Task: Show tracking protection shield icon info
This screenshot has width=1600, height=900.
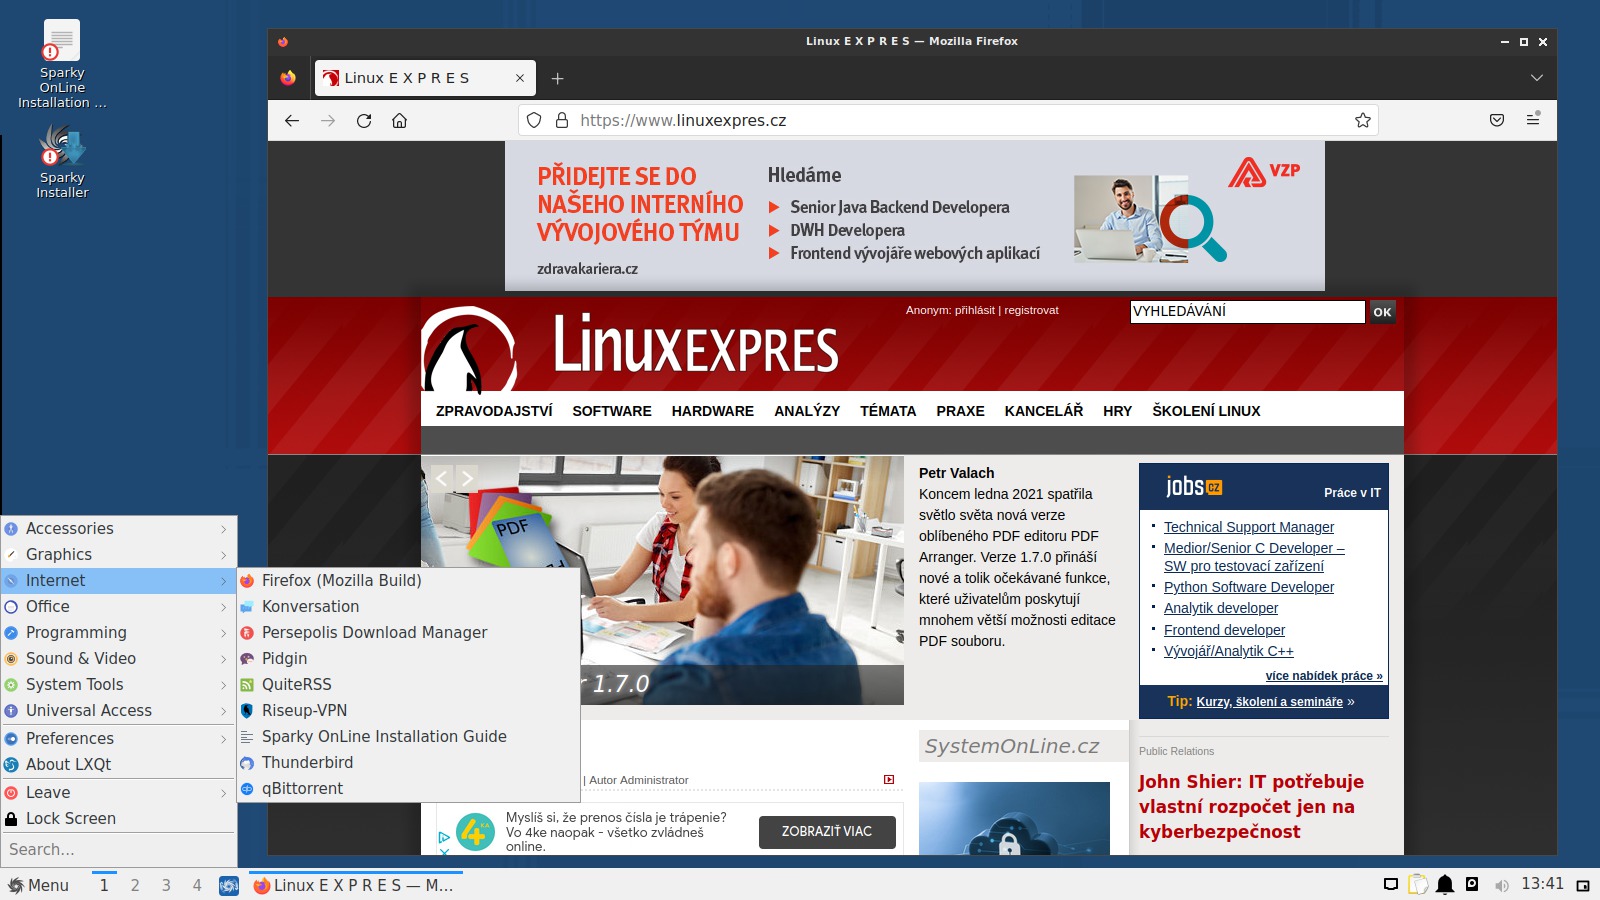Action: pos(534,120)
